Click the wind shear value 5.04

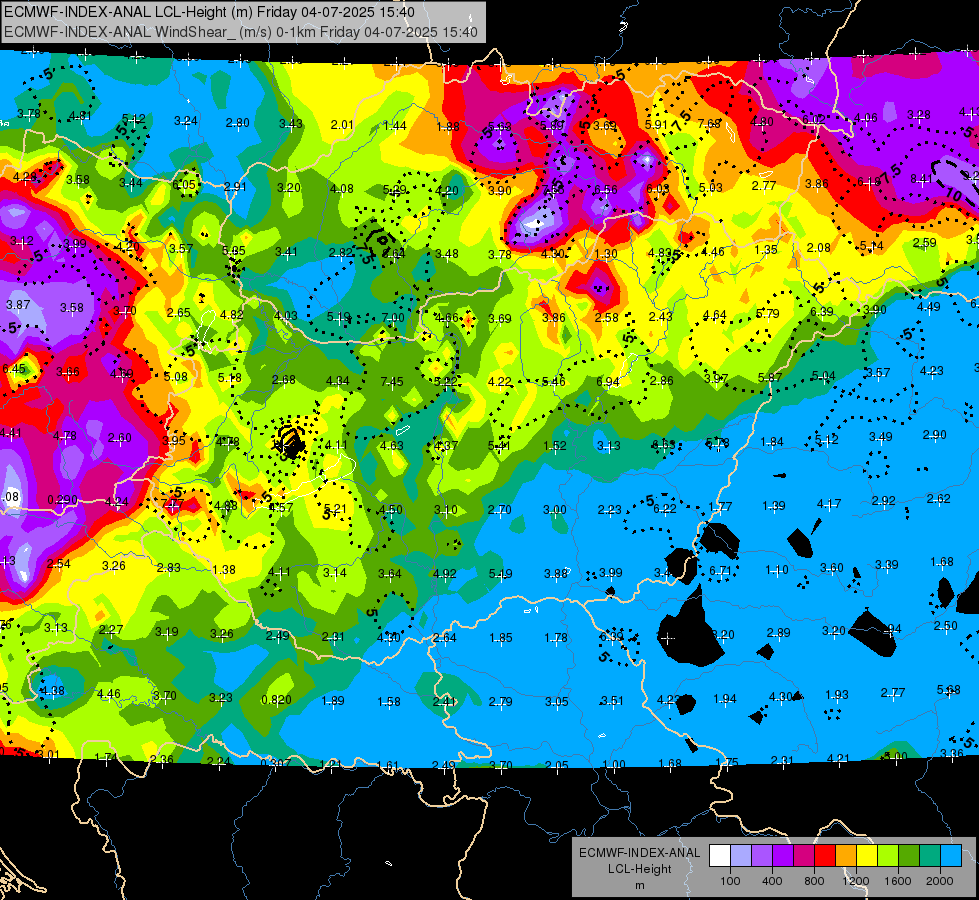coord(824,376)
